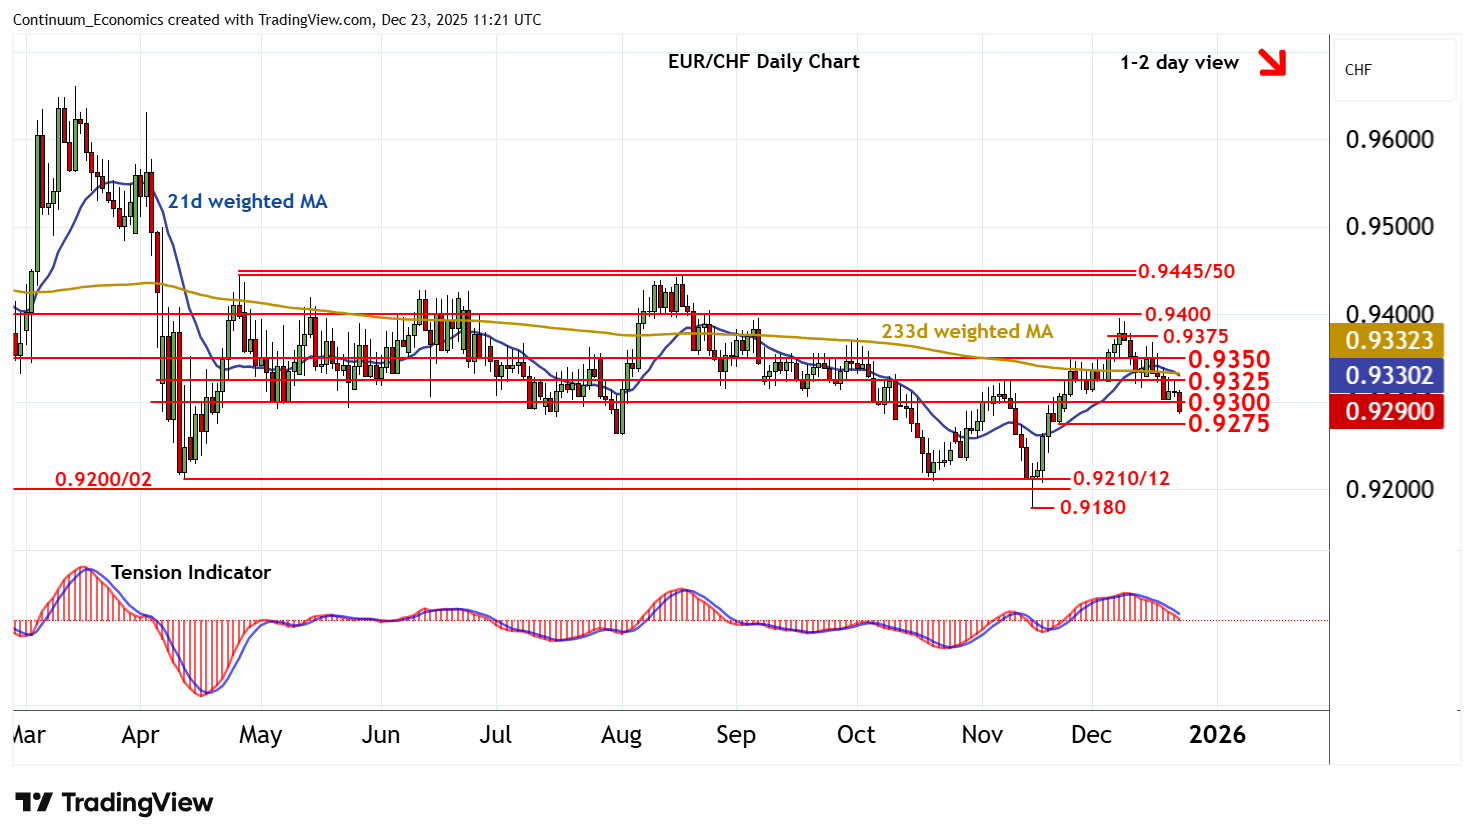
Task: Select the 21d weighted MA label
Action: point(247,202)
